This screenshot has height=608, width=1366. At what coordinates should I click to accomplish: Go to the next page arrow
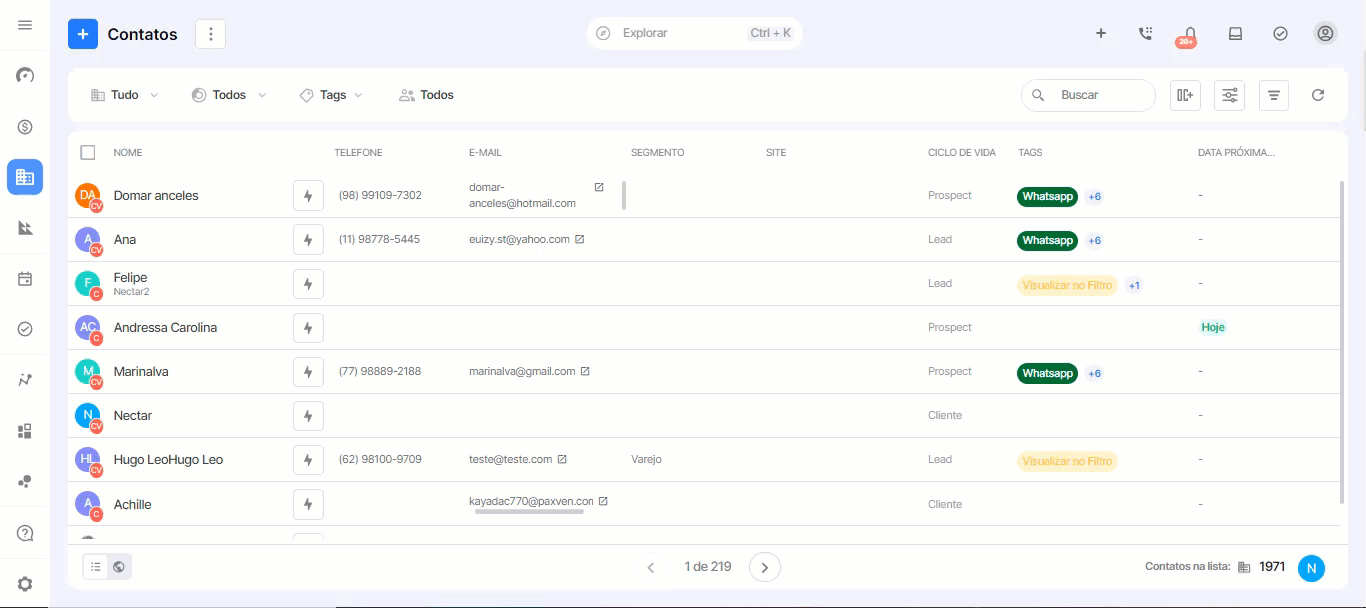(765, 567)
